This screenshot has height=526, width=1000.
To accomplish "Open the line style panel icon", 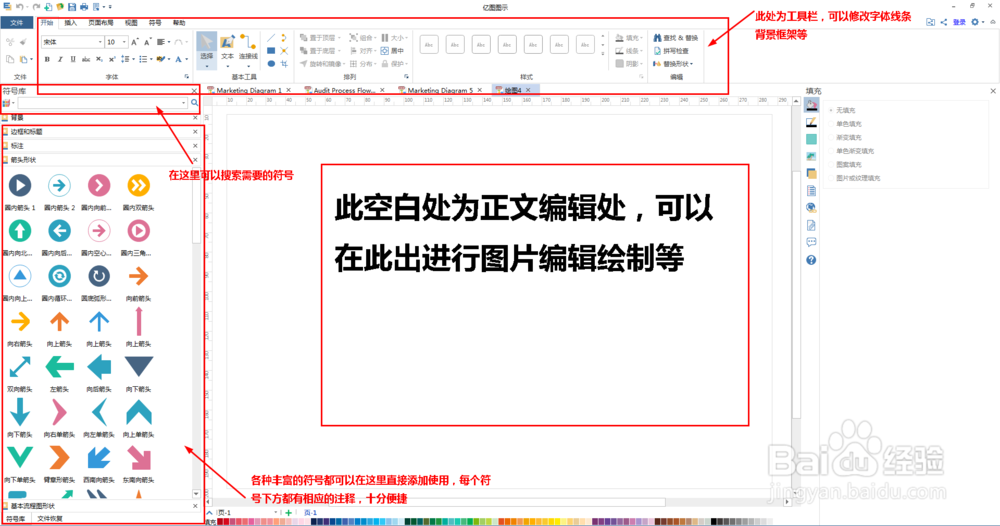I will coord(811,122).
